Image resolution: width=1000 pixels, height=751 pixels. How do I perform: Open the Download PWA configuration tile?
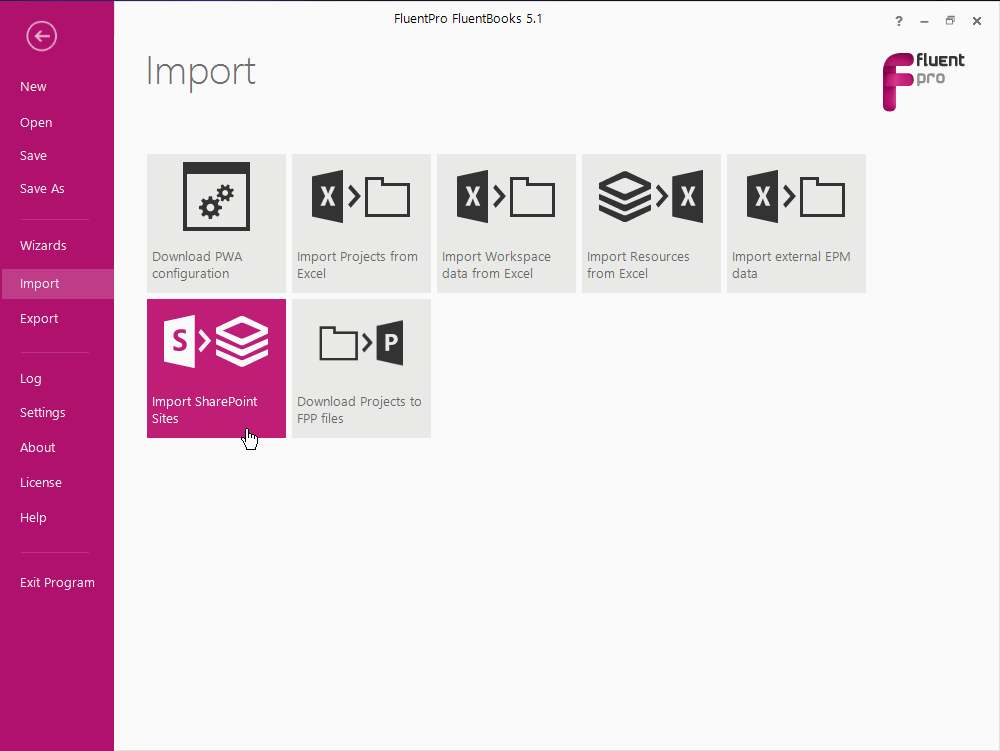(x=216, y=223)
